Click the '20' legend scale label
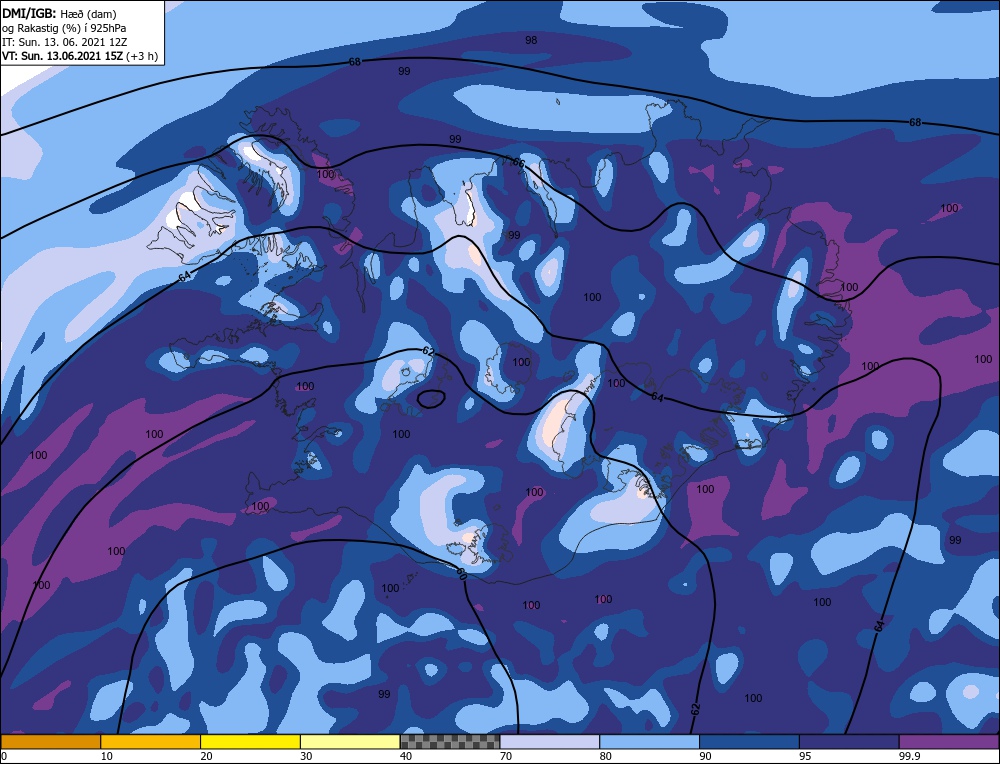This screenshot has width=1000, height=764. [x=207, y=756]
